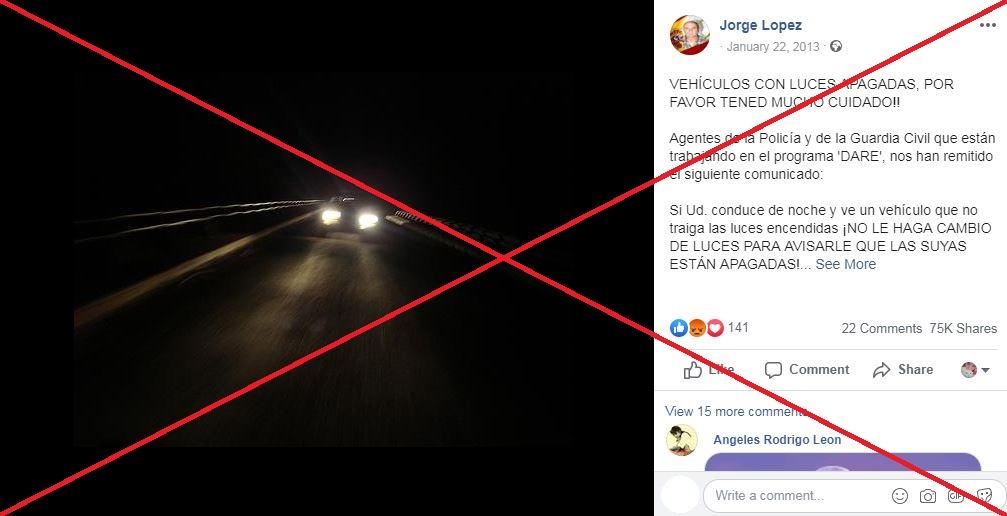The height and width of the screenshot is (516, 1007).
Task: Open the 22 Comments link
Action: 881,328
